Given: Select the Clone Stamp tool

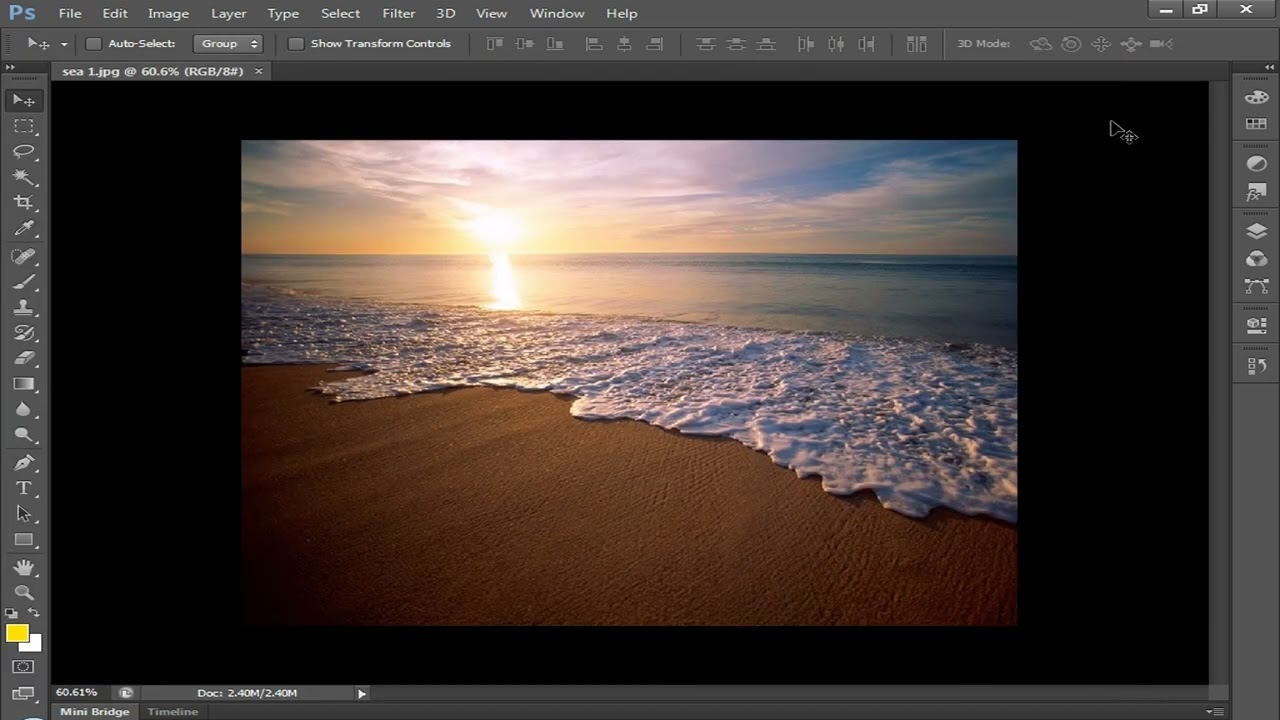Looking at the screenshot, I should pyautogui.click(x=24, y=307).
